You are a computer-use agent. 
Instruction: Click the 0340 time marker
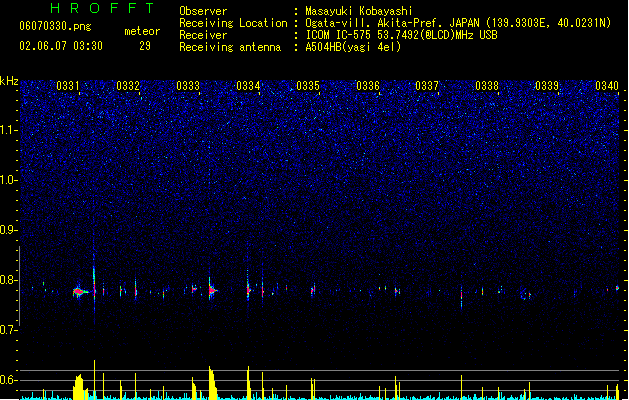pyautogui.click(x=607, y=86)
